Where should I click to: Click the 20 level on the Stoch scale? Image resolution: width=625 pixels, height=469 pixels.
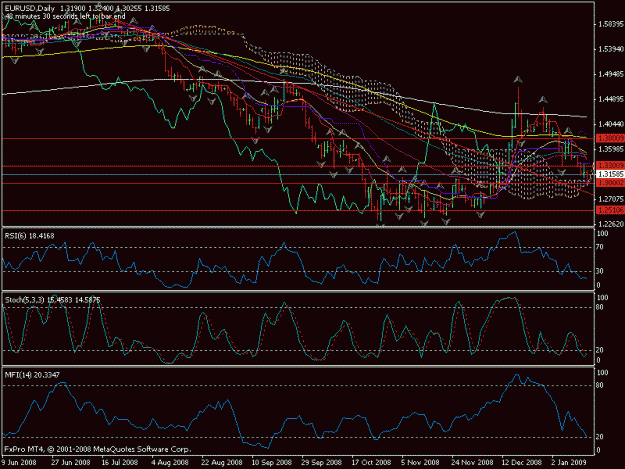click(599, 350)
